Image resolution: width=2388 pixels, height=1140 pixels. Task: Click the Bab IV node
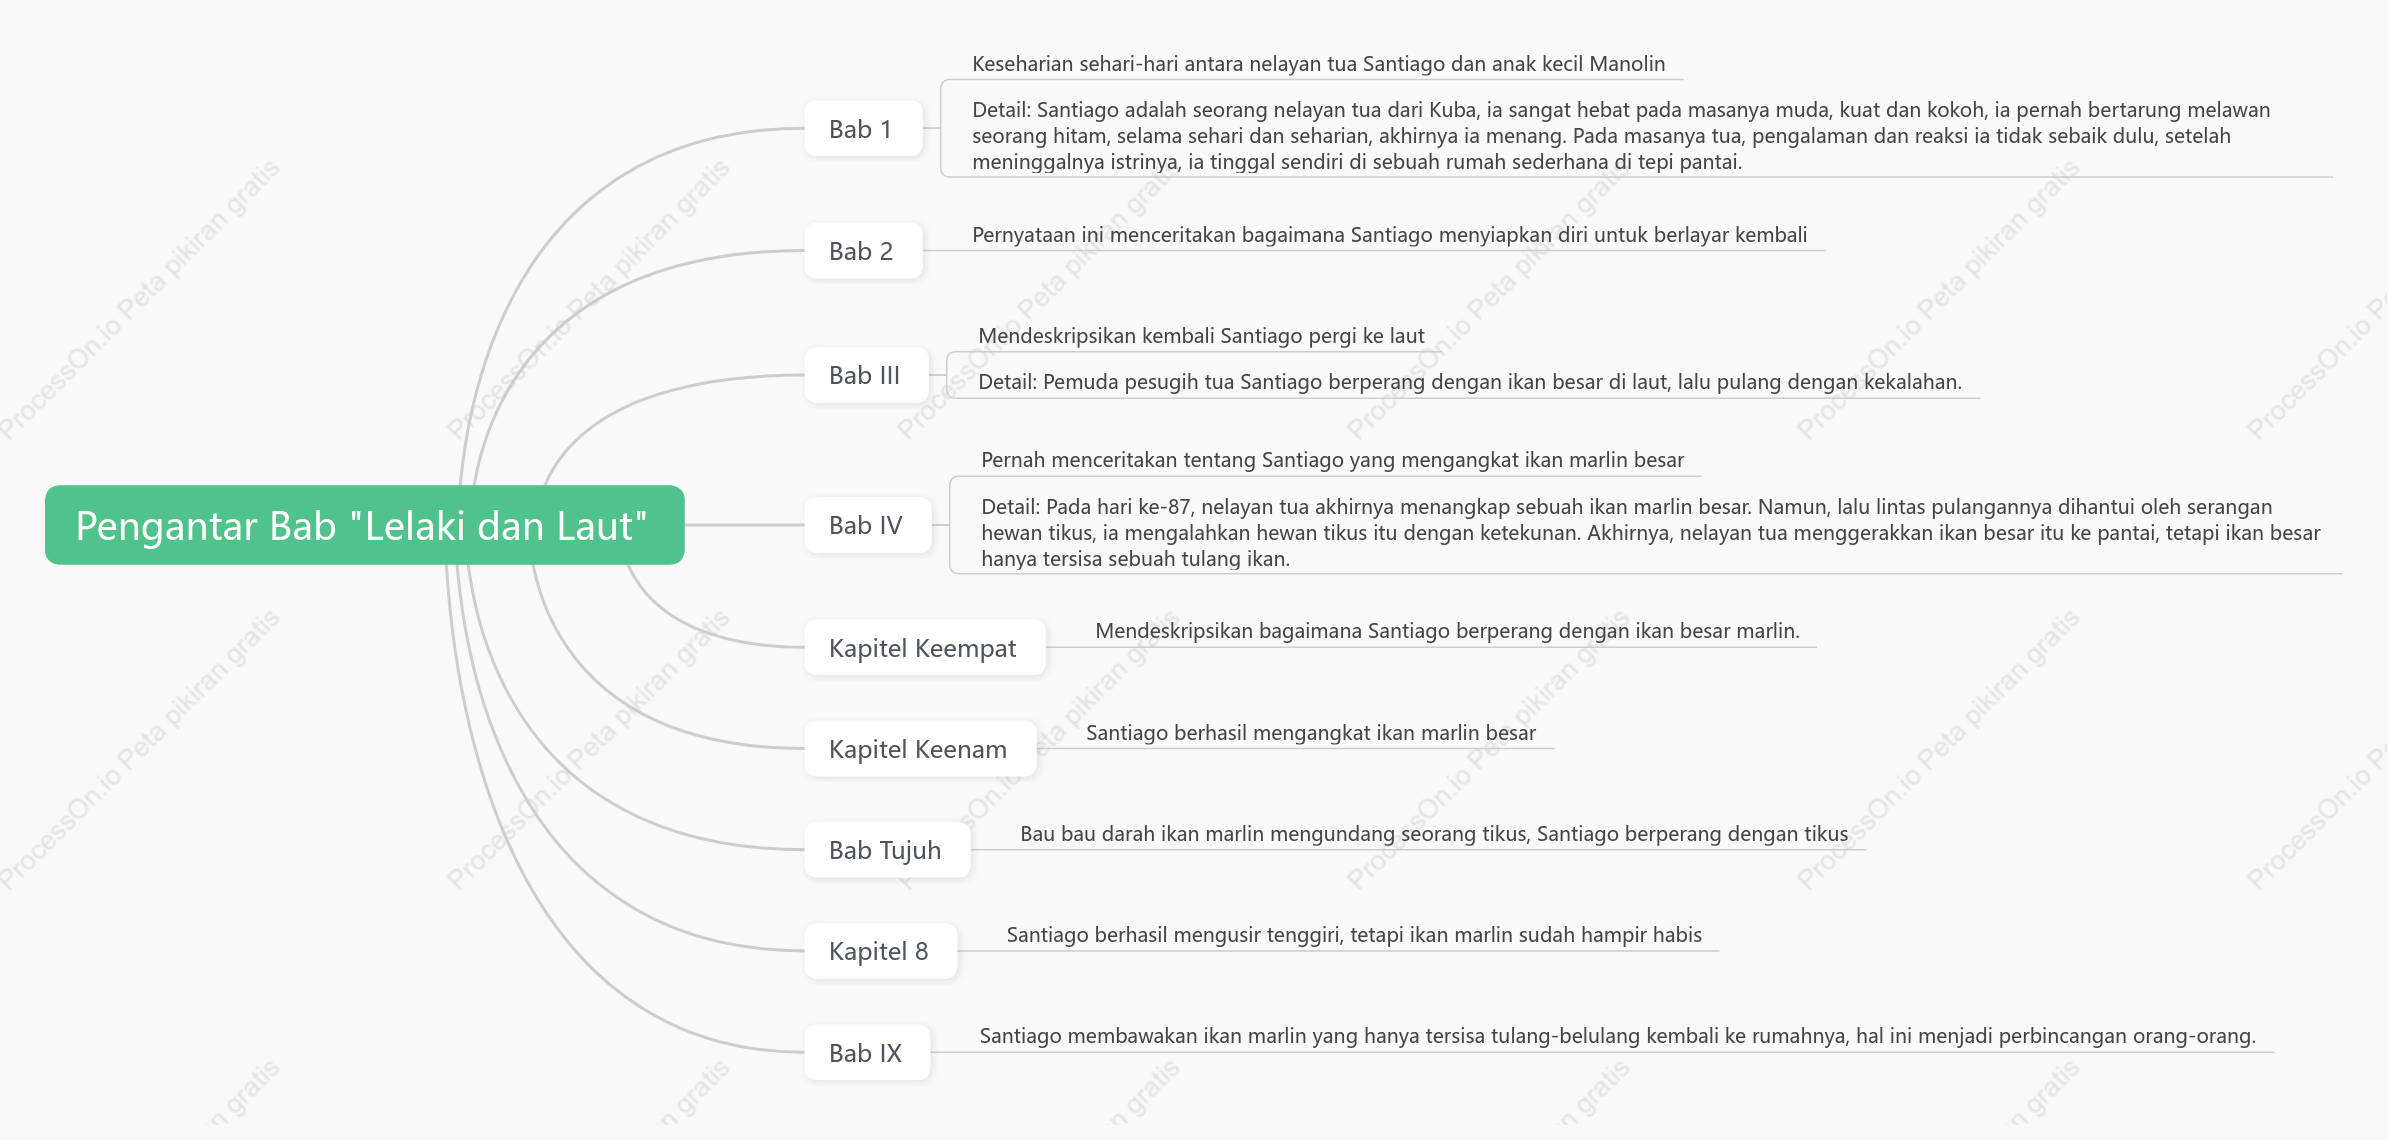tap(867, 525)
